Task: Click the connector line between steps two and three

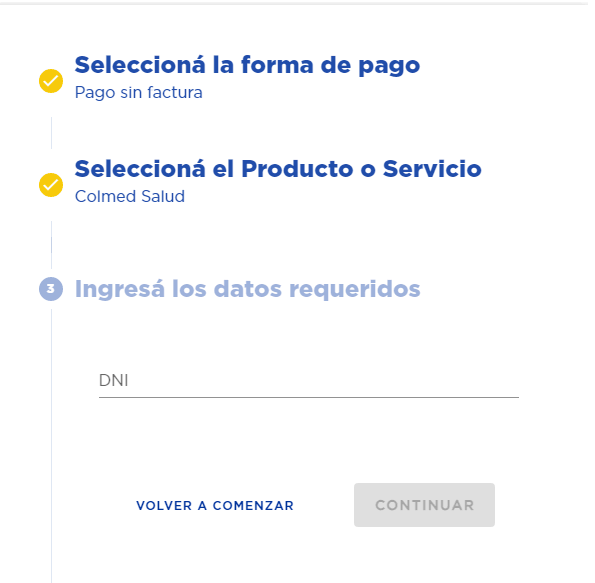Action: pos(51,245)
